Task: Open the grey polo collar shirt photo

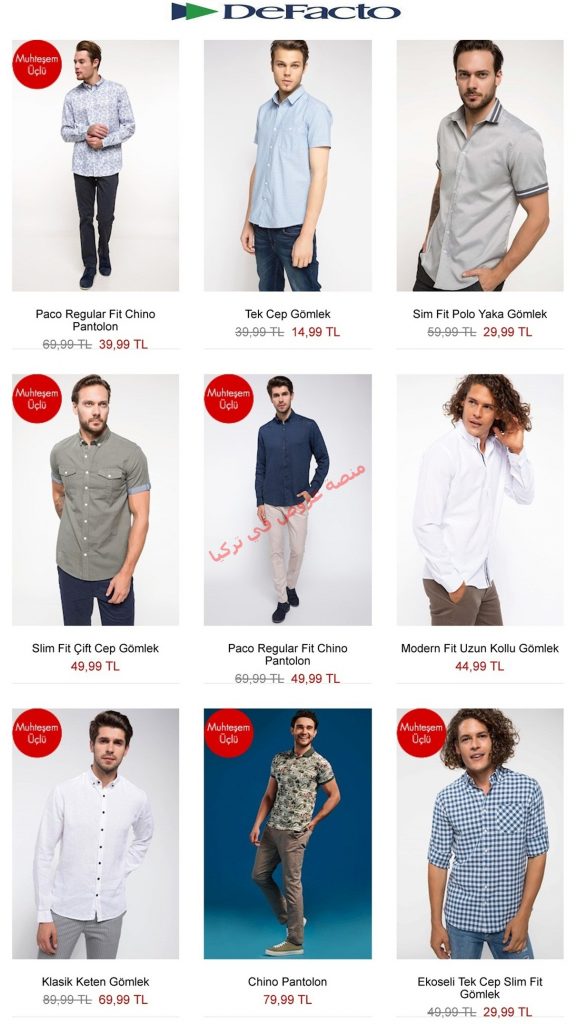Action: 480,165
